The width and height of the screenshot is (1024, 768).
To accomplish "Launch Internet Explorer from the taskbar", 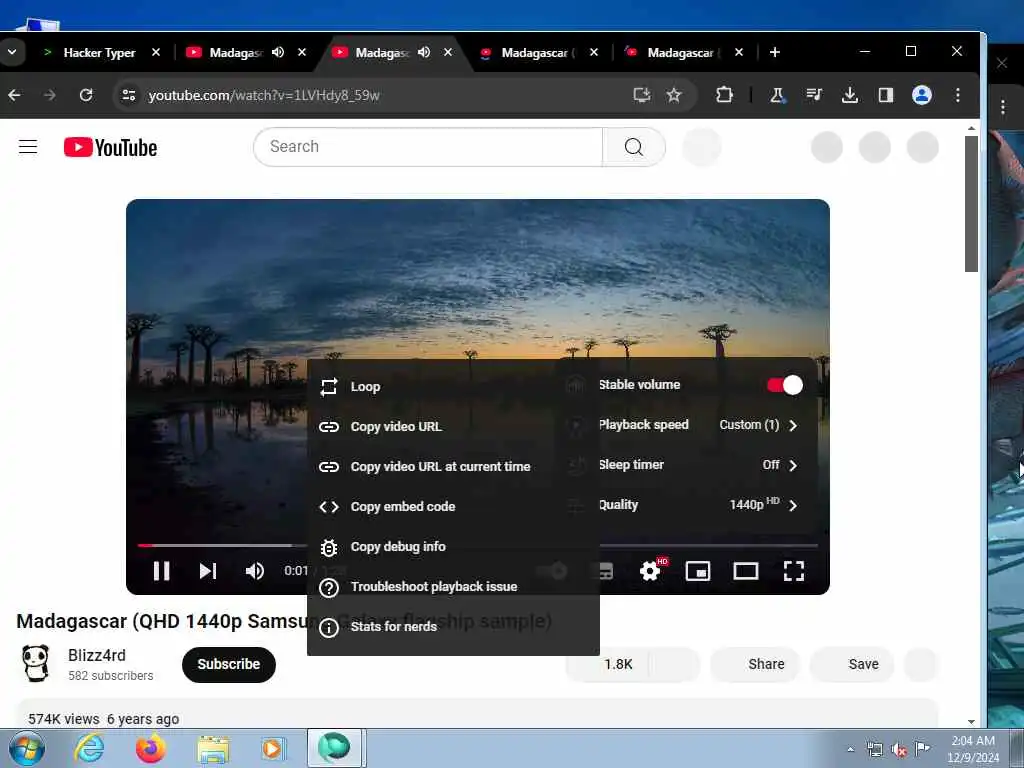I will [89, 748].
